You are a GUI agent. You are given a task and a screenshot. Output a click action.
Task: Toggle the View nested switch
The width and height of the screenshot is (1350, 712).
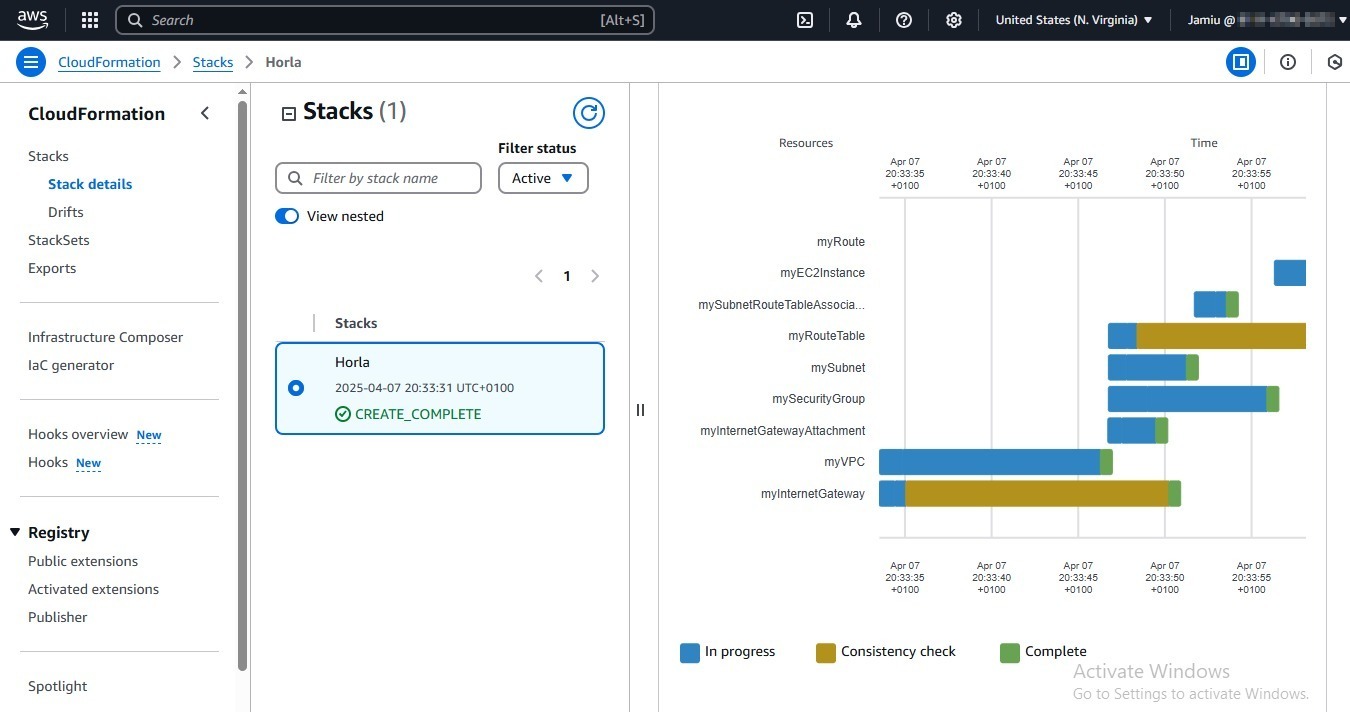click(x=287, y=216)
